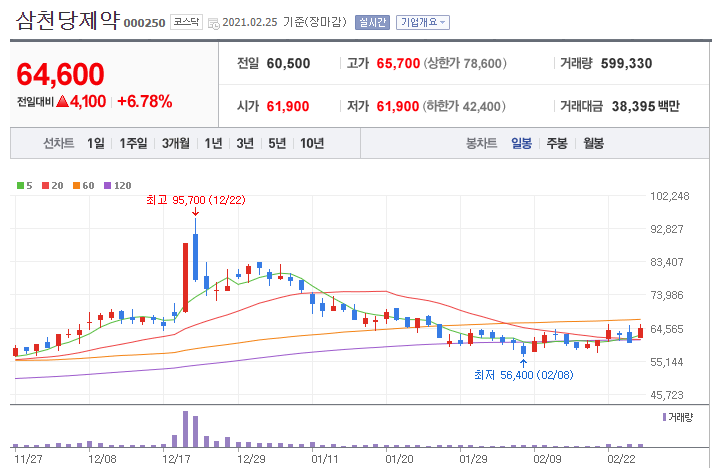Click the 45,723 price axis label
Viewport: 712px width, 468px height.
667,395
